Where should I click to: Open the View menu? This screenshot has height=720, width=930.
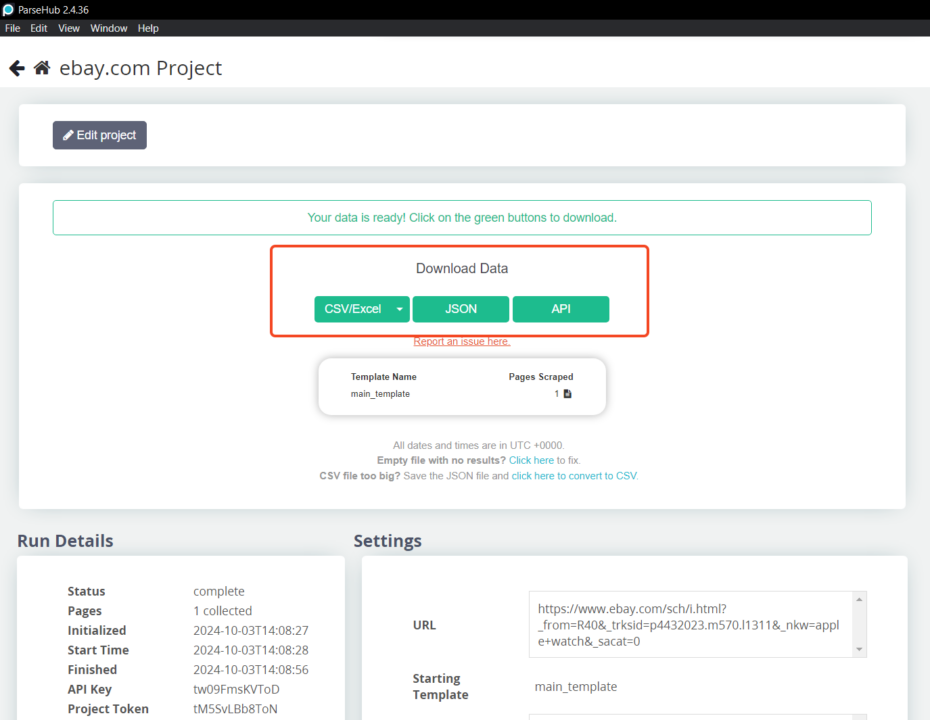coord(69,28)
